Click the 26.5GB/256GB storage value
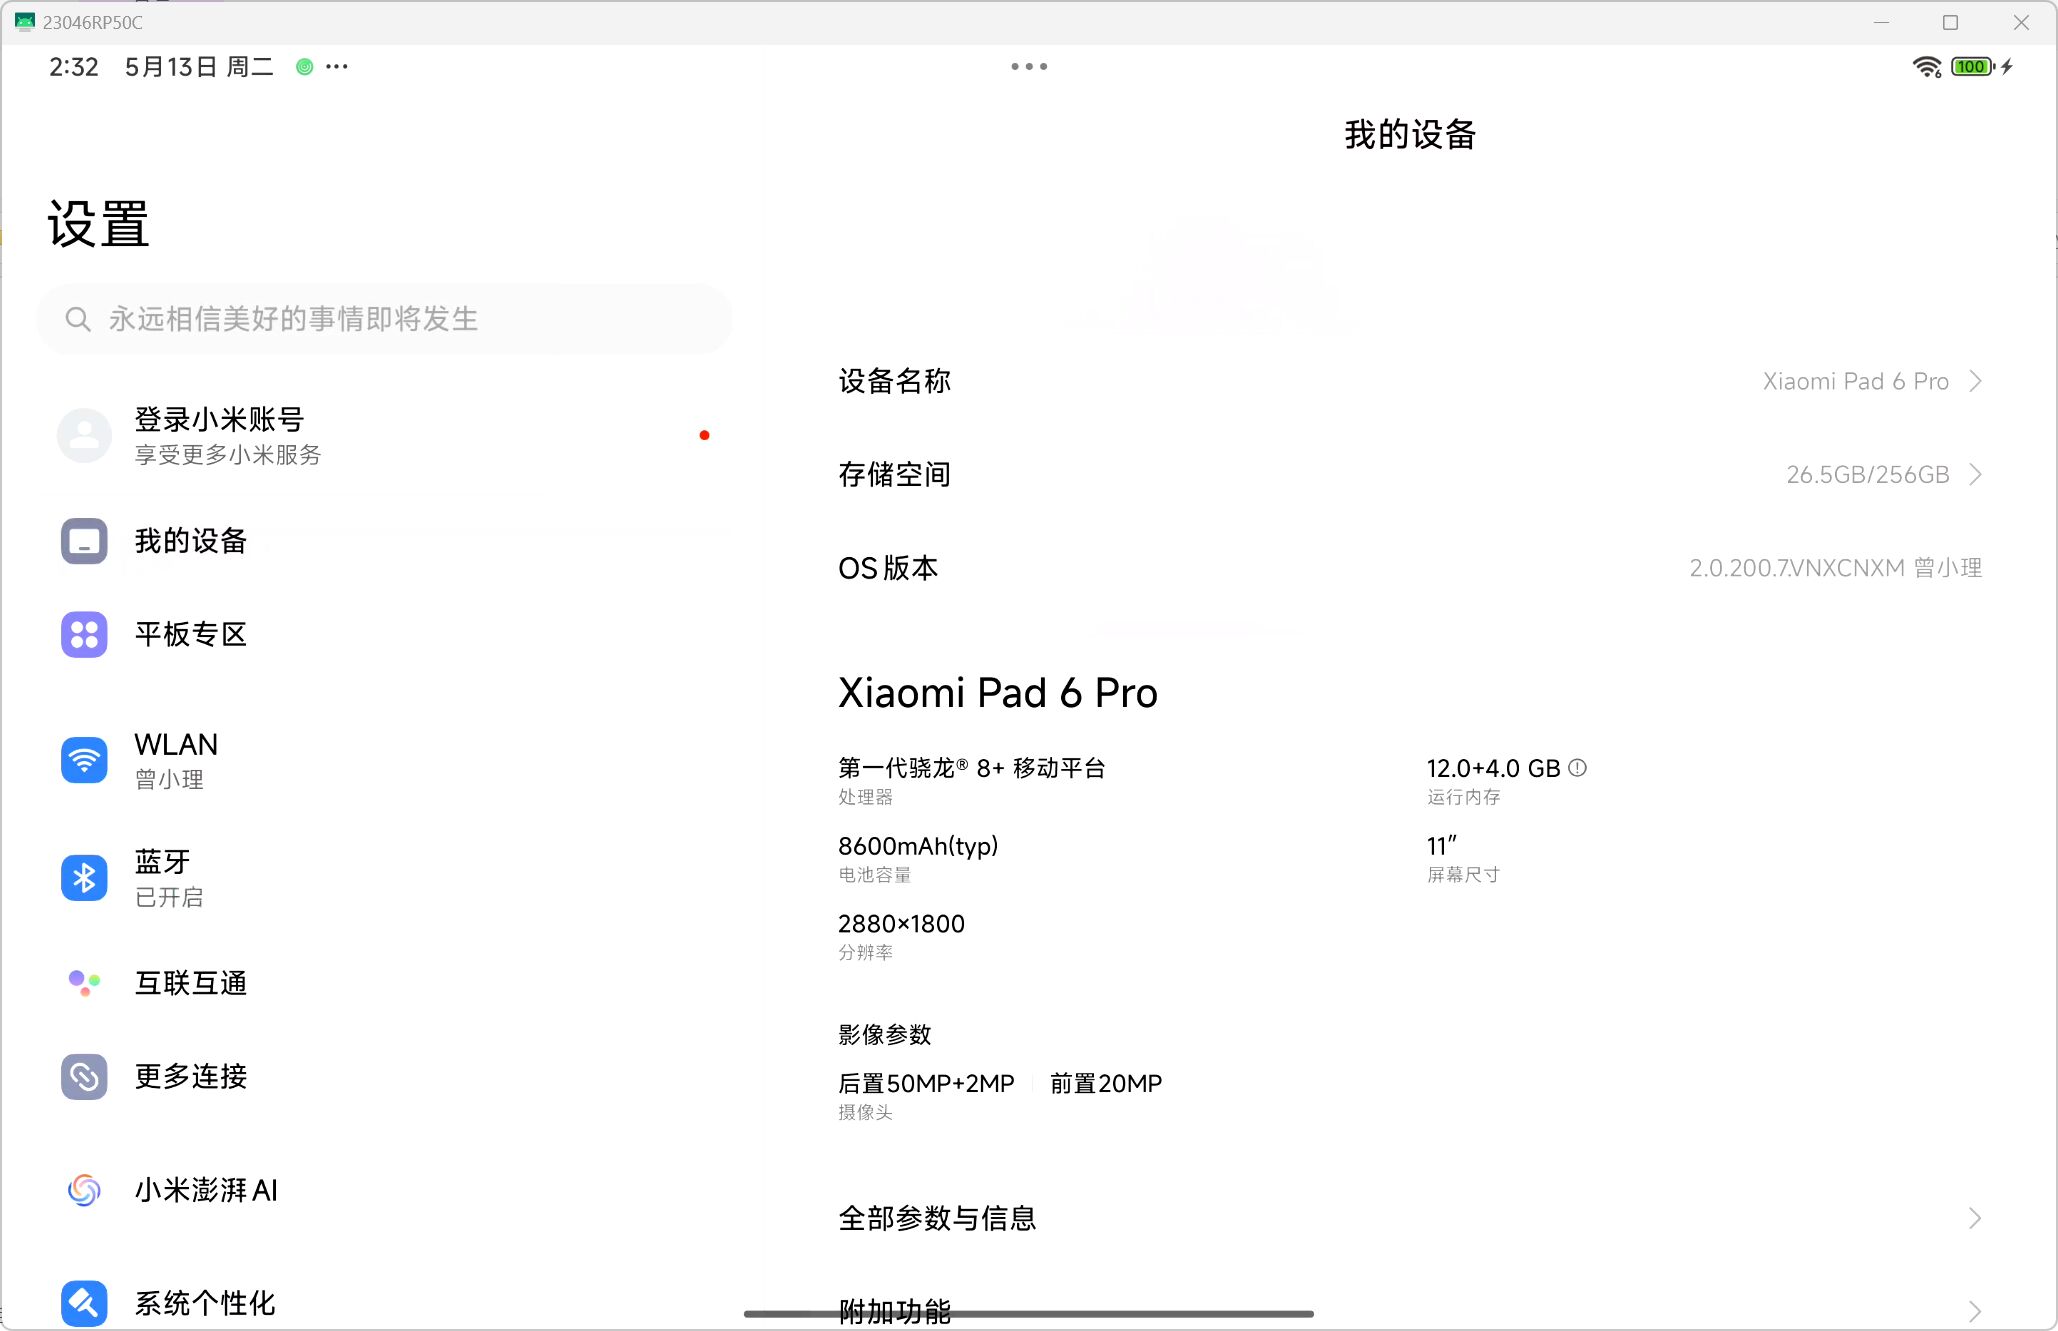The width and height of the screenshot is (2058, 1331). [1867, 474]
